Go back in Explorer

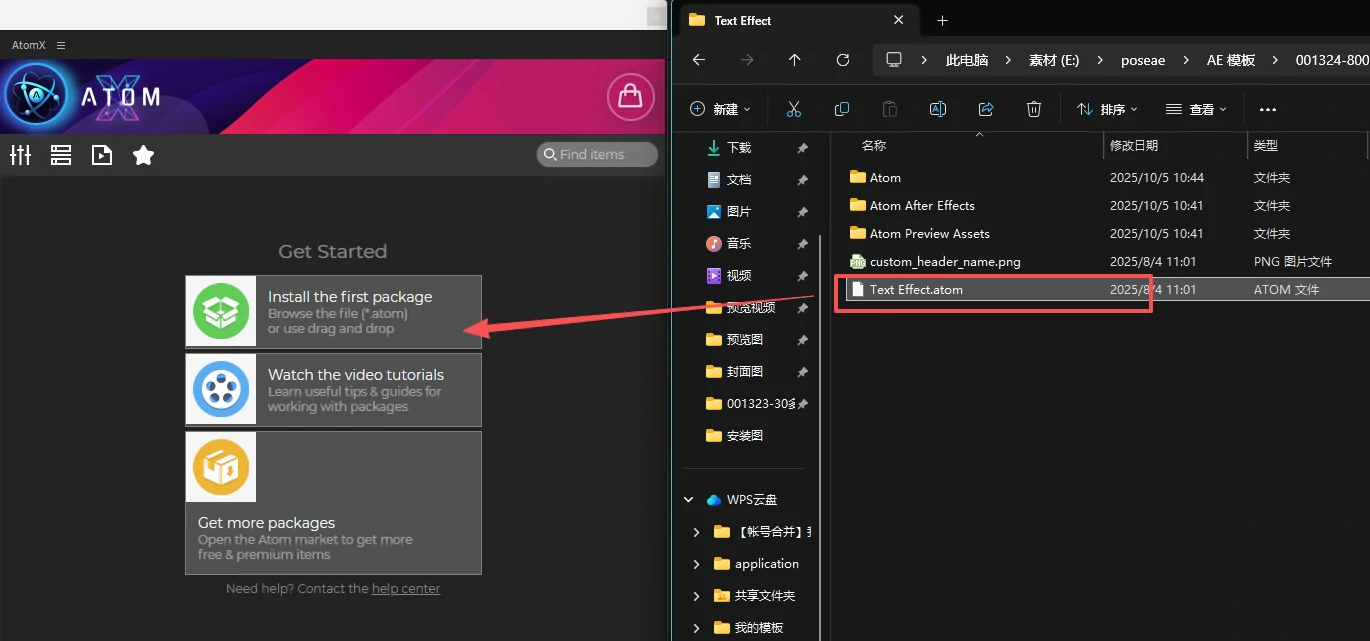tap(699, 60)
